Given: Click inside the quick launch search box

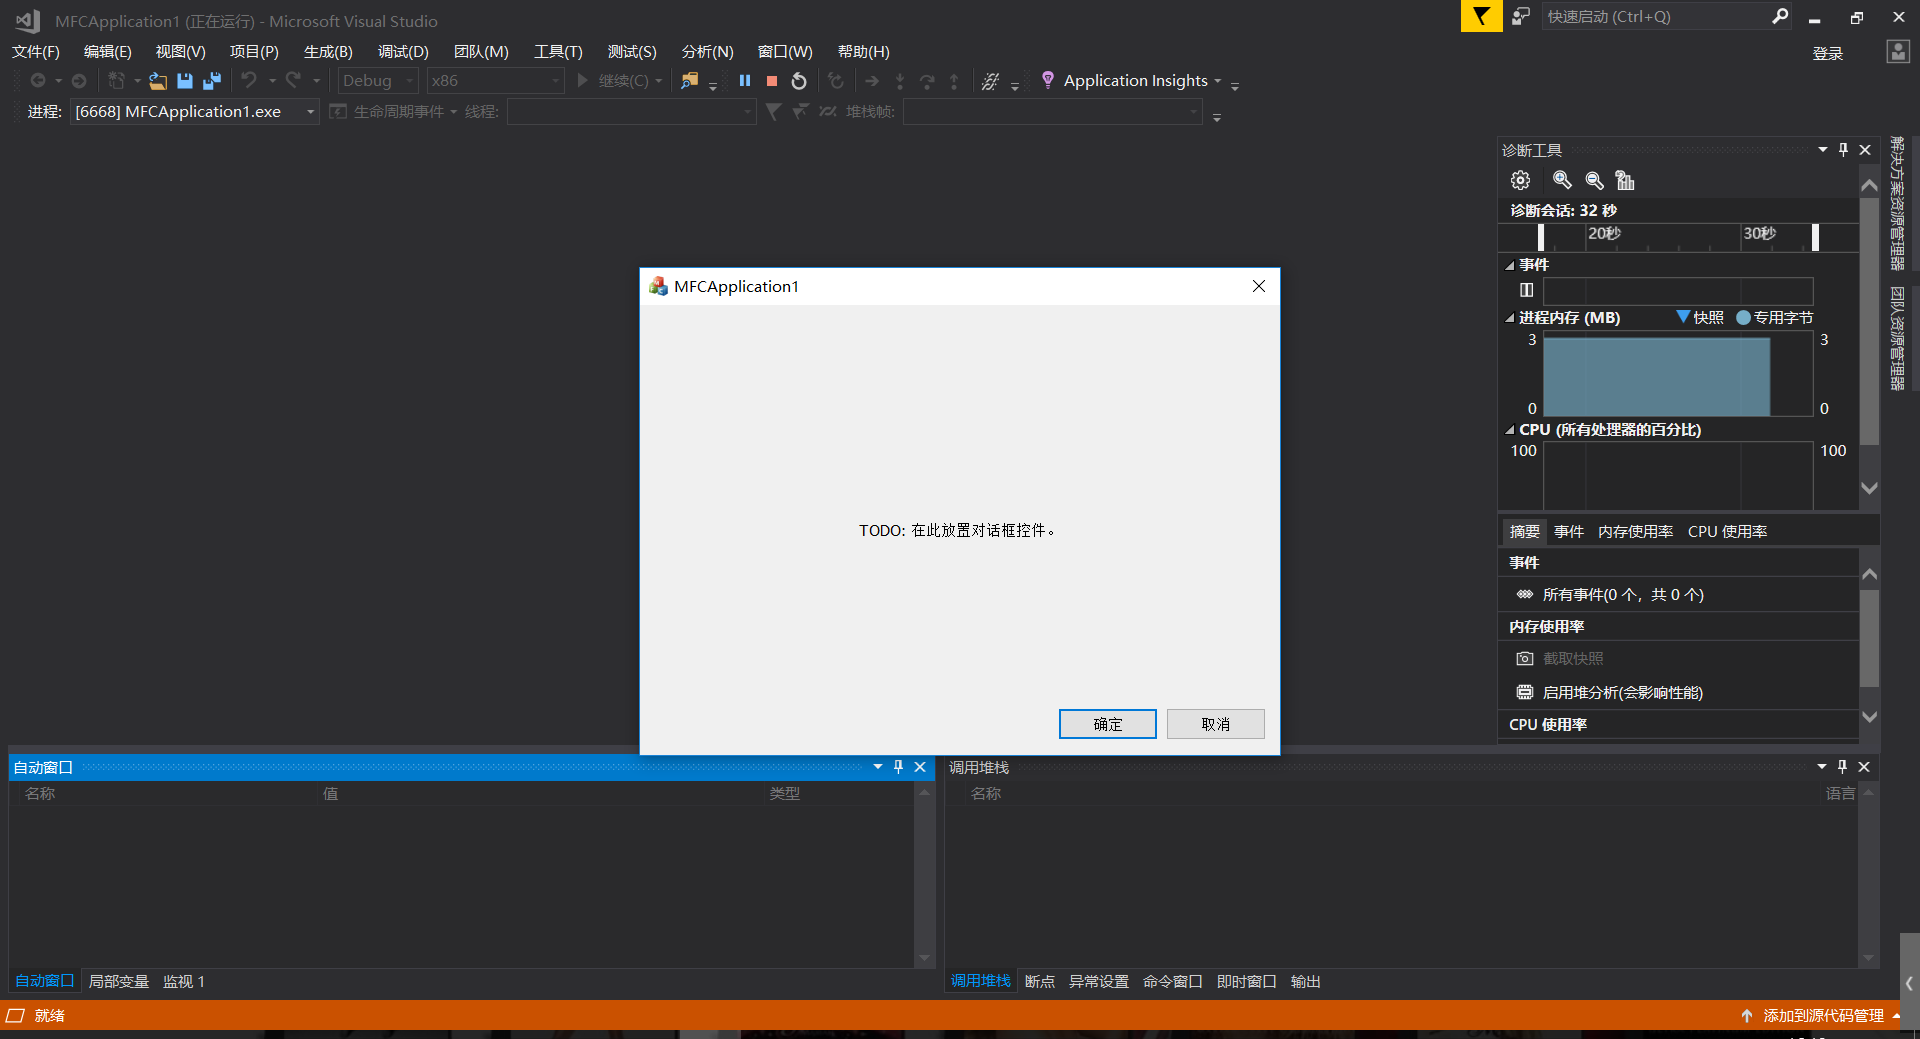Looking at the screenshot, I should click(1655, 16).
